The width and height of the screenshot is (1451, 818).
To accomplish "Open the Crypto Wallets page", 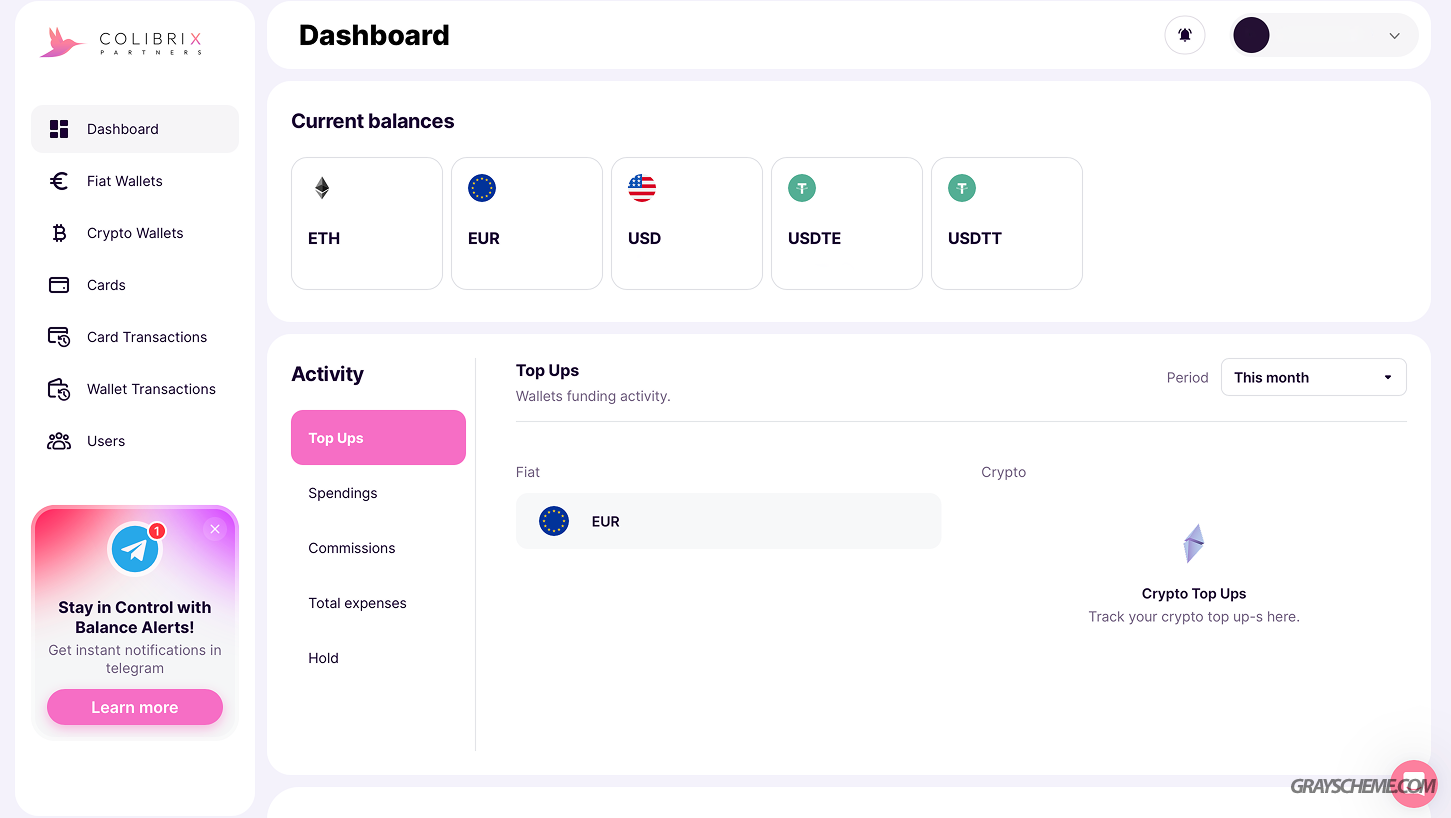I will point(135,233).
